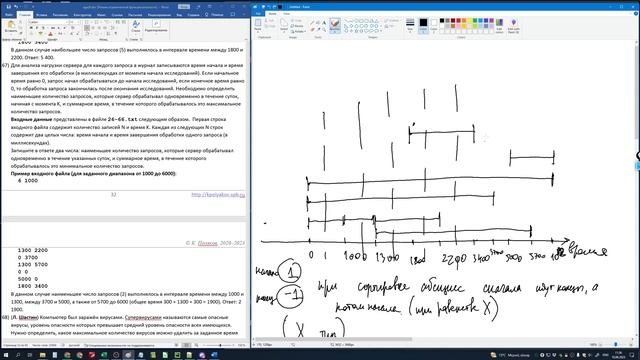640x360 pixels.
Task: Toggle paragraph marks display in Word
Action: [116, 33]
